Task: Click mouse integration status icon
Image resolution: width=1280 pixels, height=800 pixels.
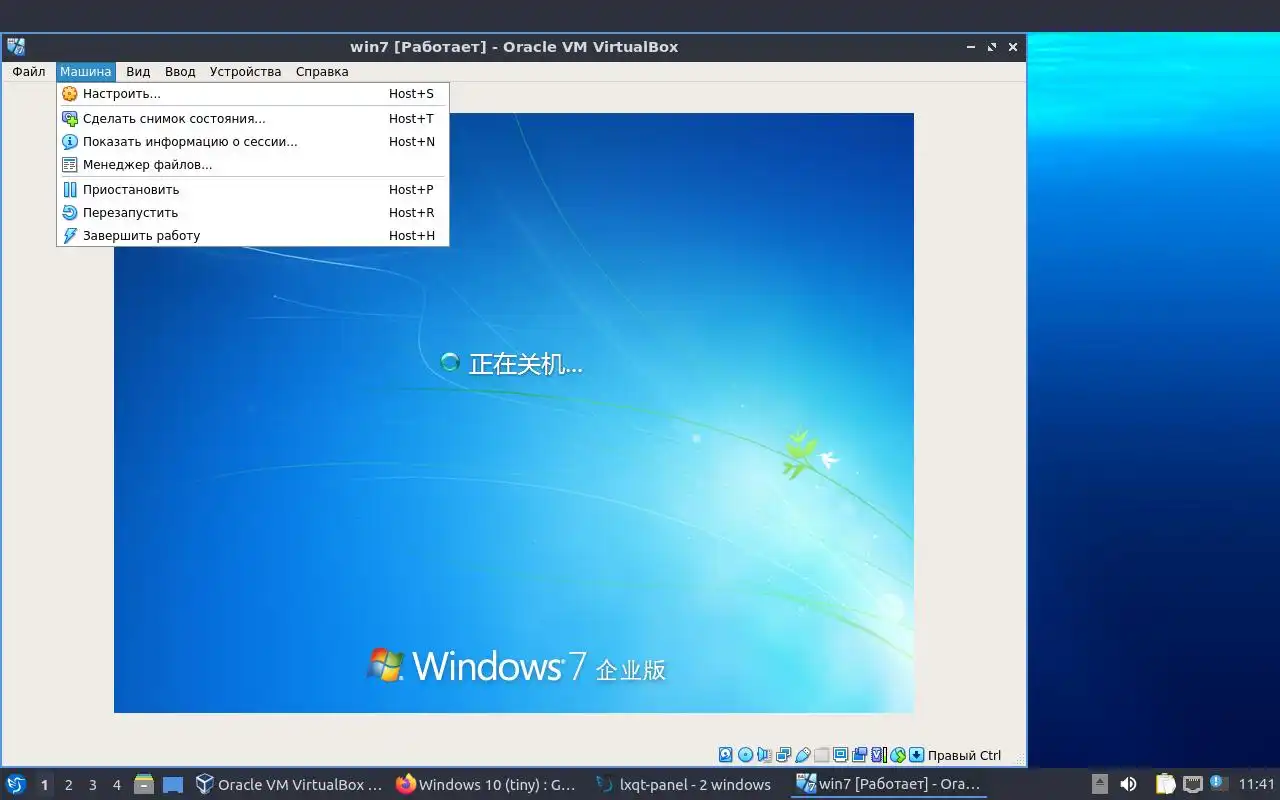Action: (898, 755)
